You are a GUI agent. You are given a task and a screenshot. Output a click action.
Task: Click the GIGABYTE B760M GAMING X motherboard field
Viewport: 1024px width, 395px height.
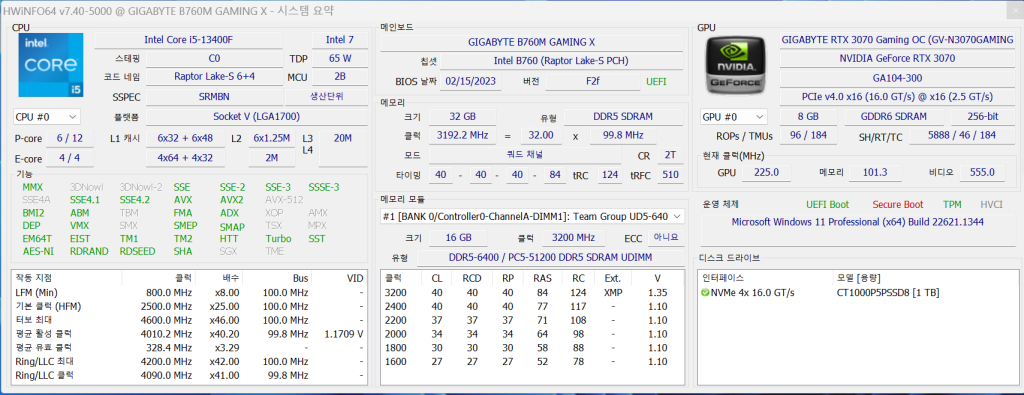(x=532, y=42)
